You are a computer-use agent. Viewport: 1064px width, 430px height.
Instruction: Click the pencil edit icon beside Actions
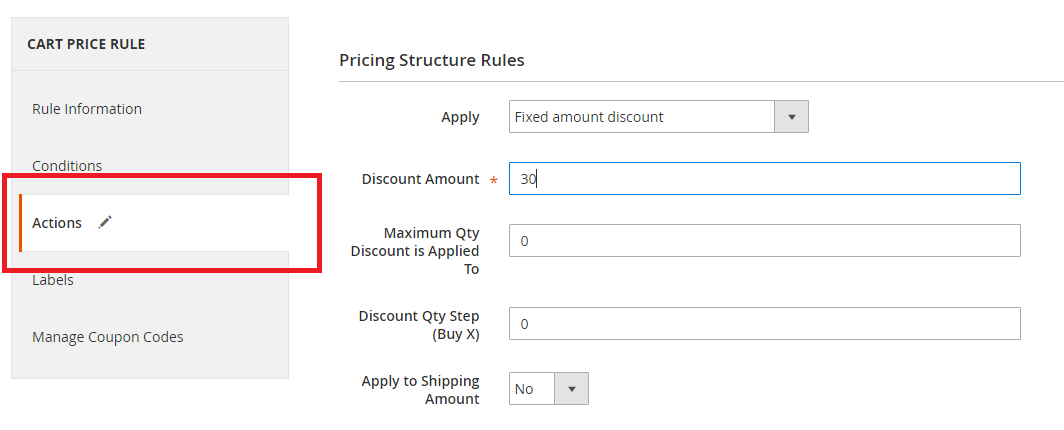click(104, 222)
